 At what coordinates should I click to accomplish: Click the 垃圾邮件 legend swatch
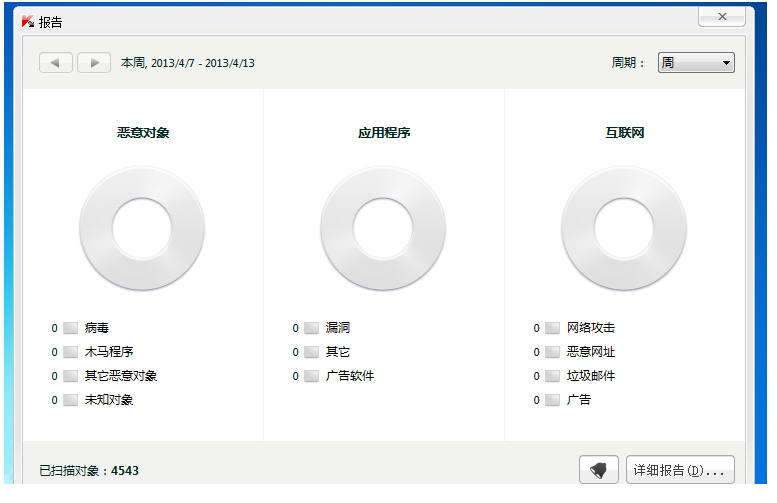tap(553, 376)
